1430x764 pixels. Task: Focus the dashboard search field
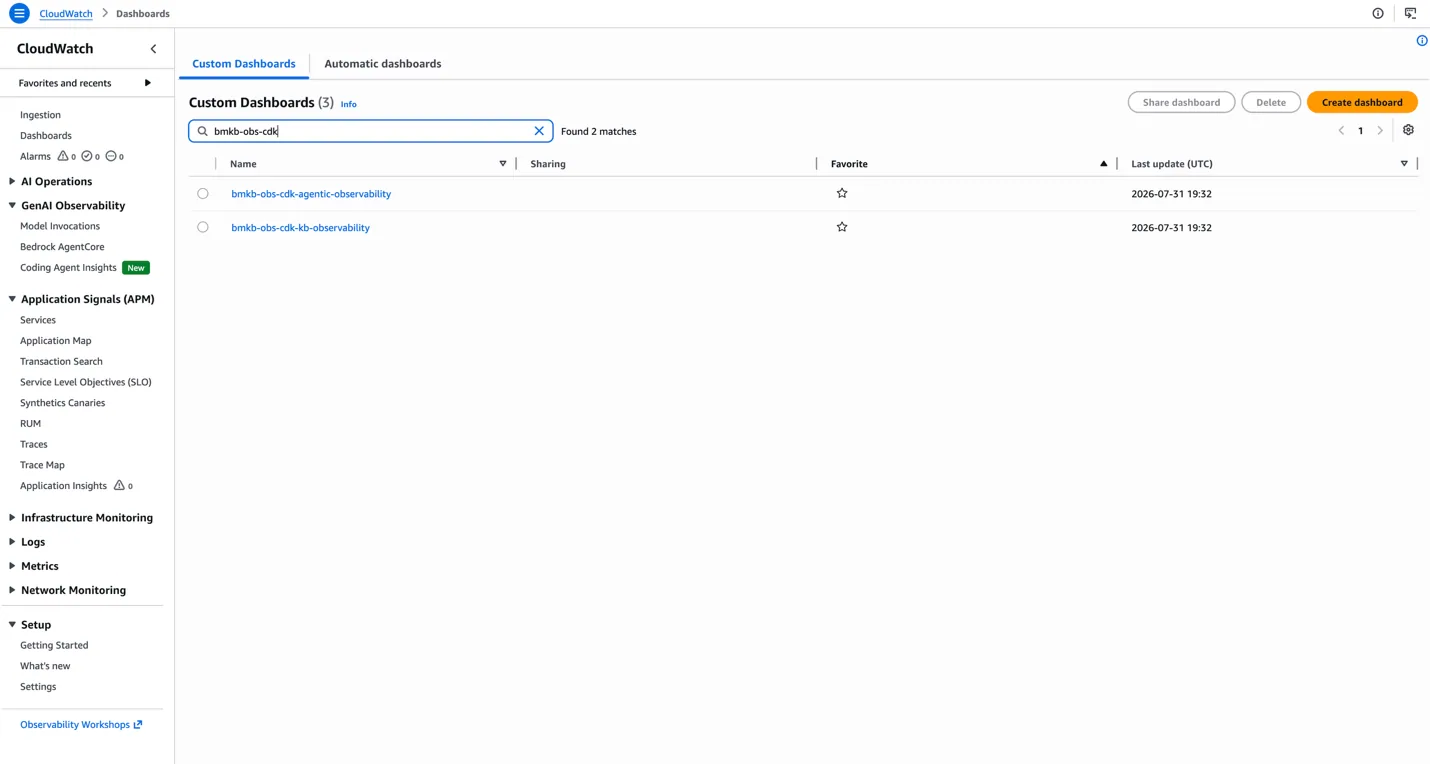point(370,131)
